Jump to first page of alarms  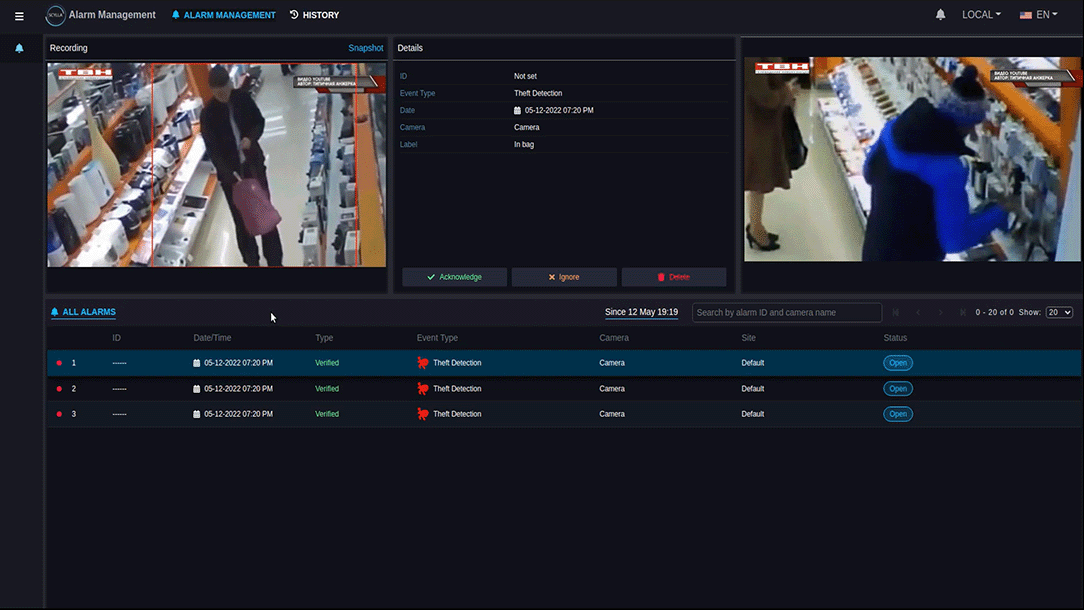[896, 313]
